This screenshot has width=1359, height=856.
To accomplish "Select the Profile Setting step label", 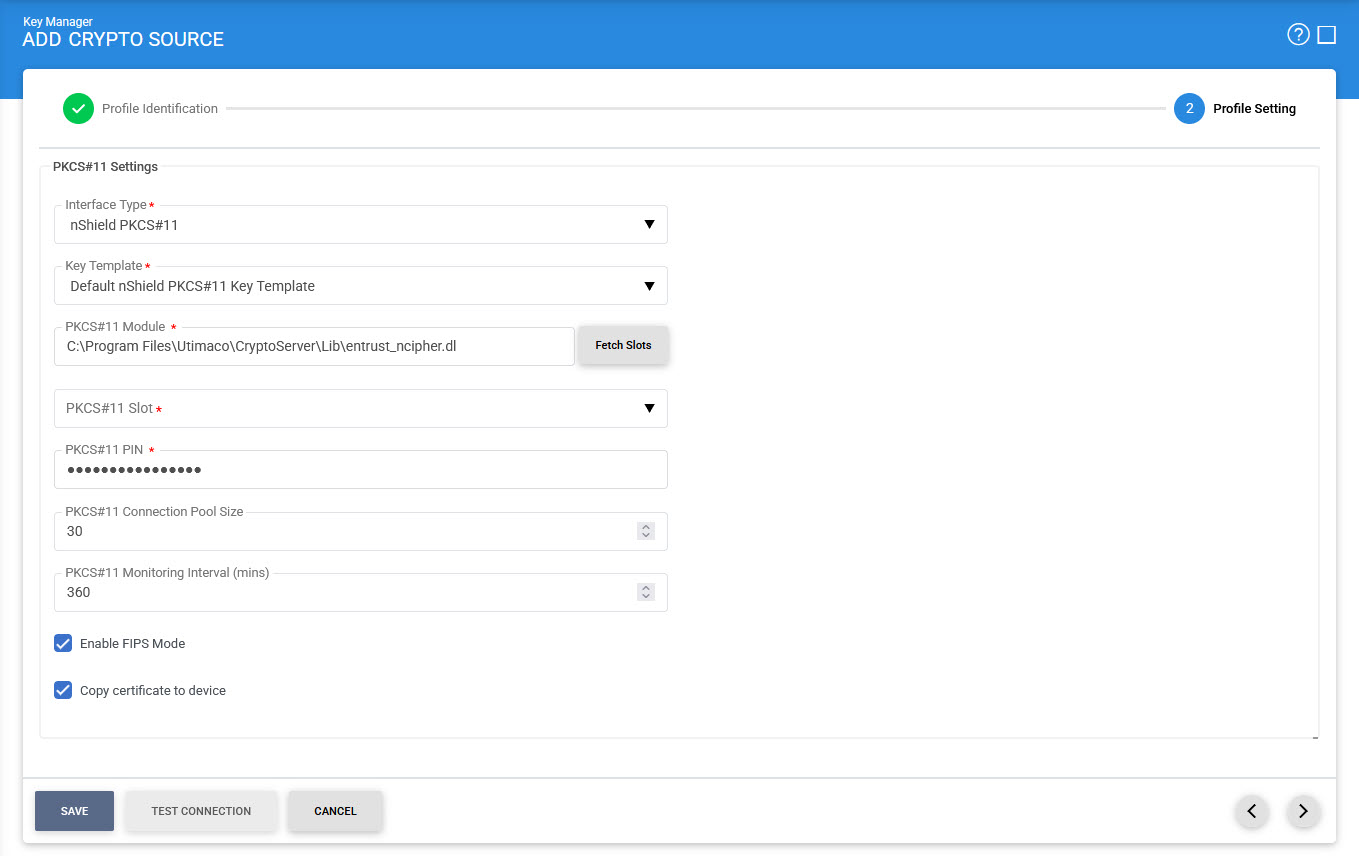I will tap(1254, 108).
